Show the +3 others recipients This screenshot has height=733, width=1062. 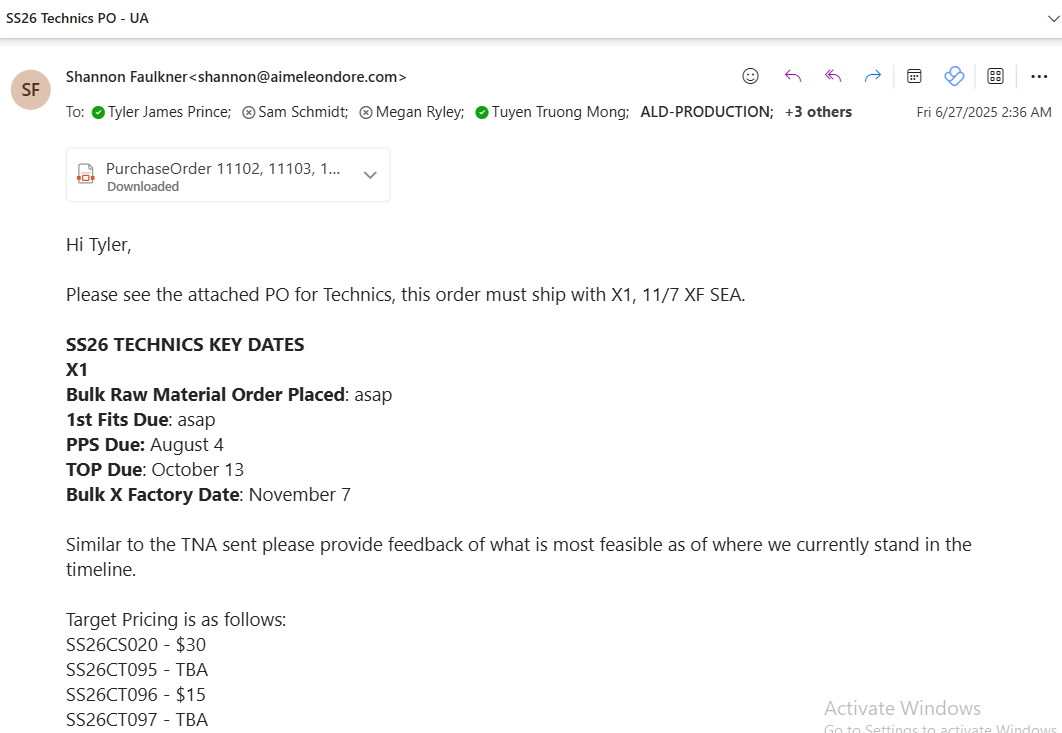[x=818, y=112]
